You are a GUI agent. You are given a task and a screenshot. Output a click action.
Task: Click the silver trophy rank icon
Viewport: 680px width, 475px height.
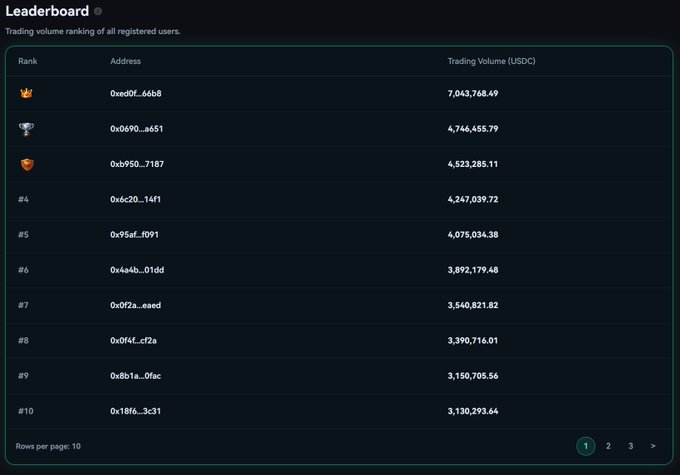26,129
